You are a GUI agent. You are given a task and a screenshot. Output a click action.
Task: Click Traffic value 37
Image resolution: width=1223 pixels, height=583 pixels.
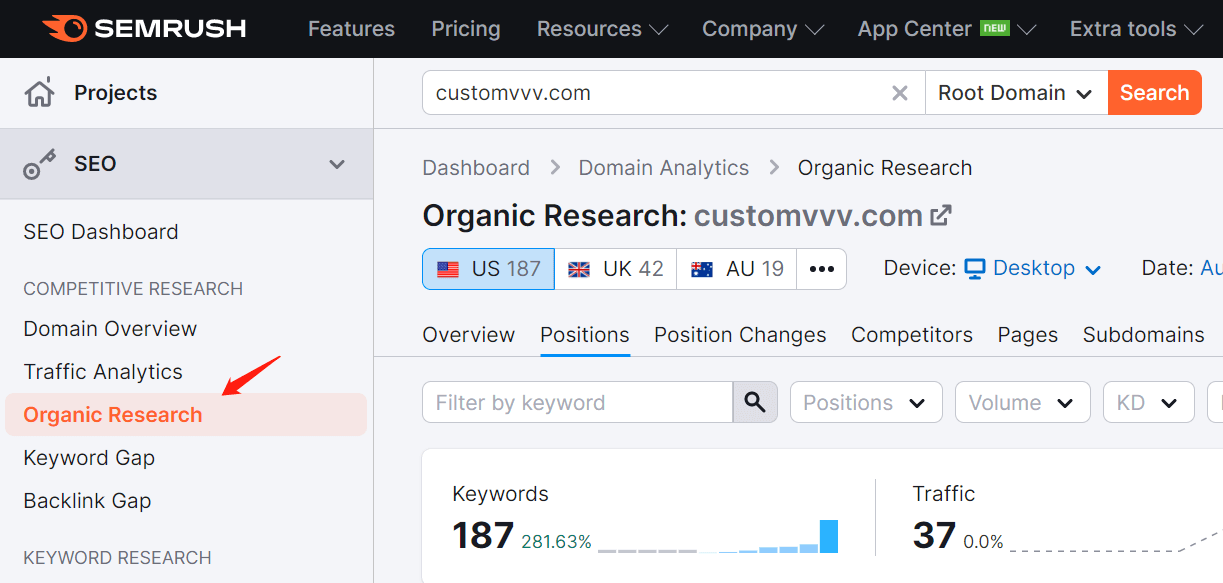pos(934,536)
